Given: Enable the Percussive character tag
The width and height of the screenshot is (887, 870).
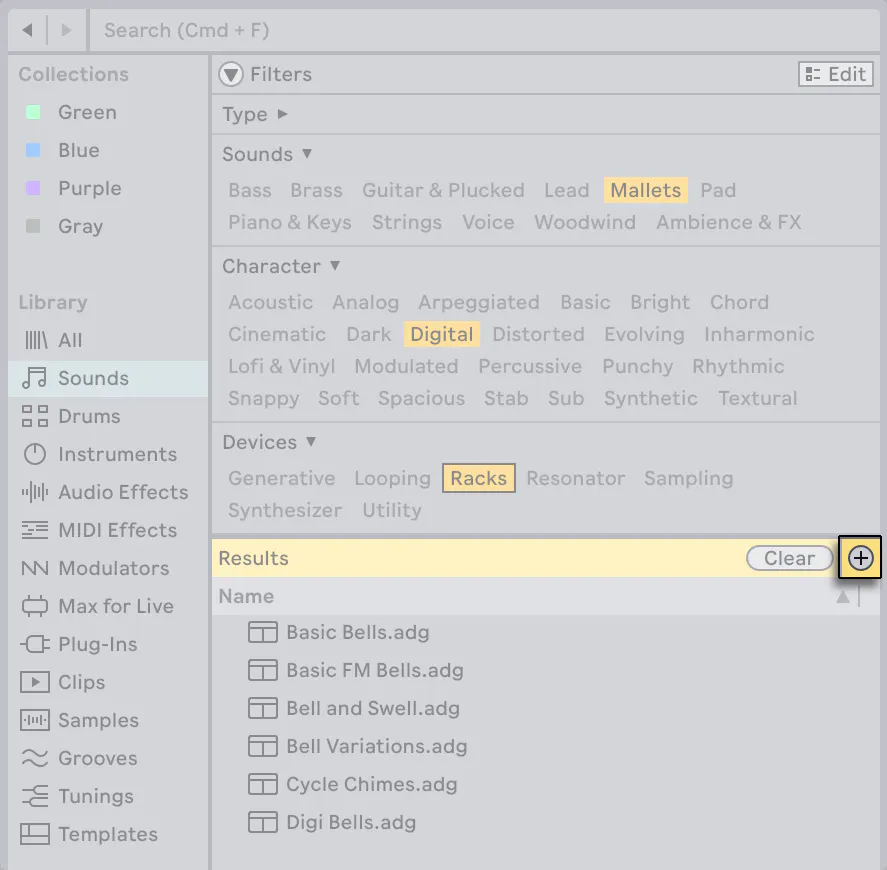Looking at the screenshot, I should (530, 366).
